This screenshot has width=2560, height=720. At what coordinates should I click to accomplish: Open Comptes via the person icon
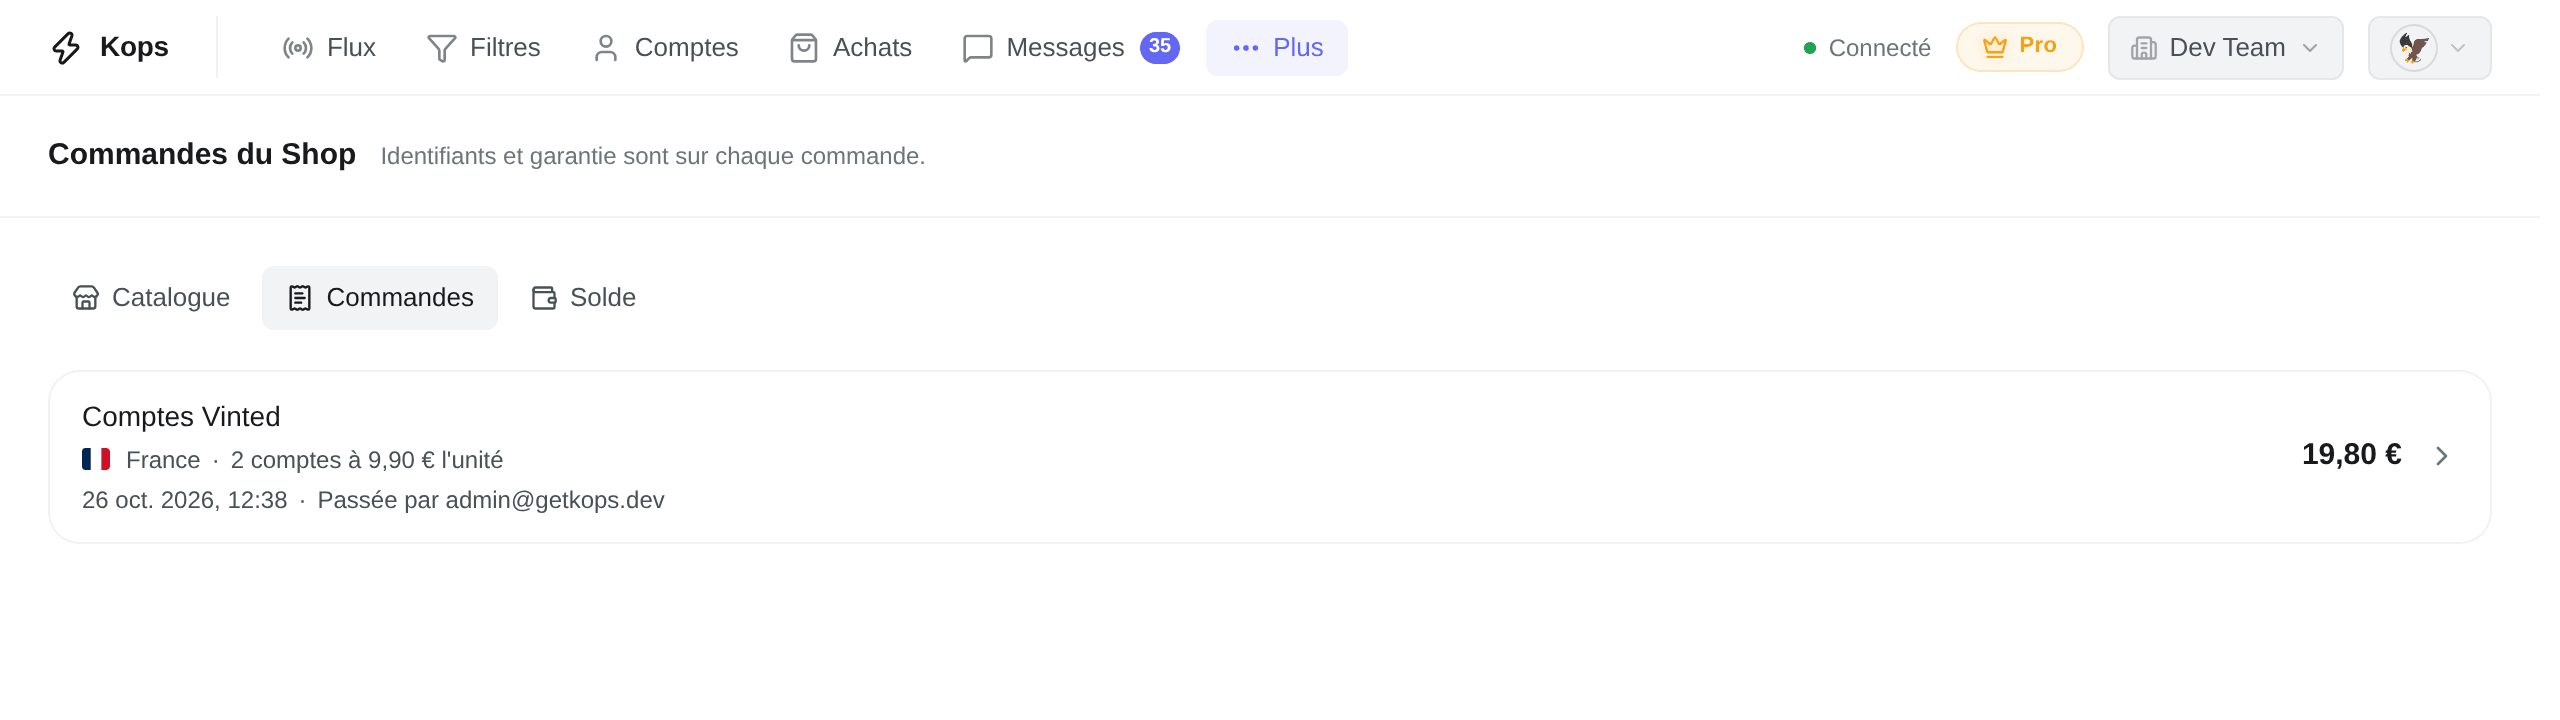pos(605,48)
